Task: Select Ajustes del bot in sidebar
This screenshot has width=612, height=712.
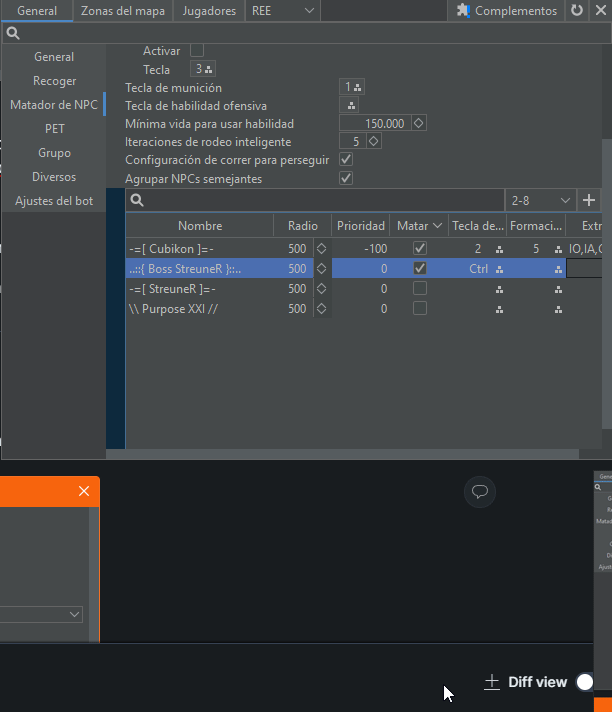Action: tap(54, 201)
